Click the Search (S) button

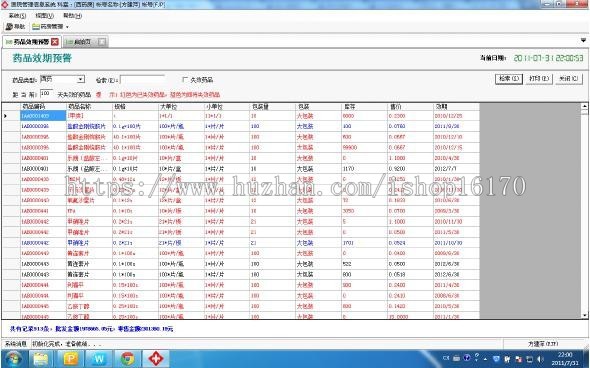(509, 79)
